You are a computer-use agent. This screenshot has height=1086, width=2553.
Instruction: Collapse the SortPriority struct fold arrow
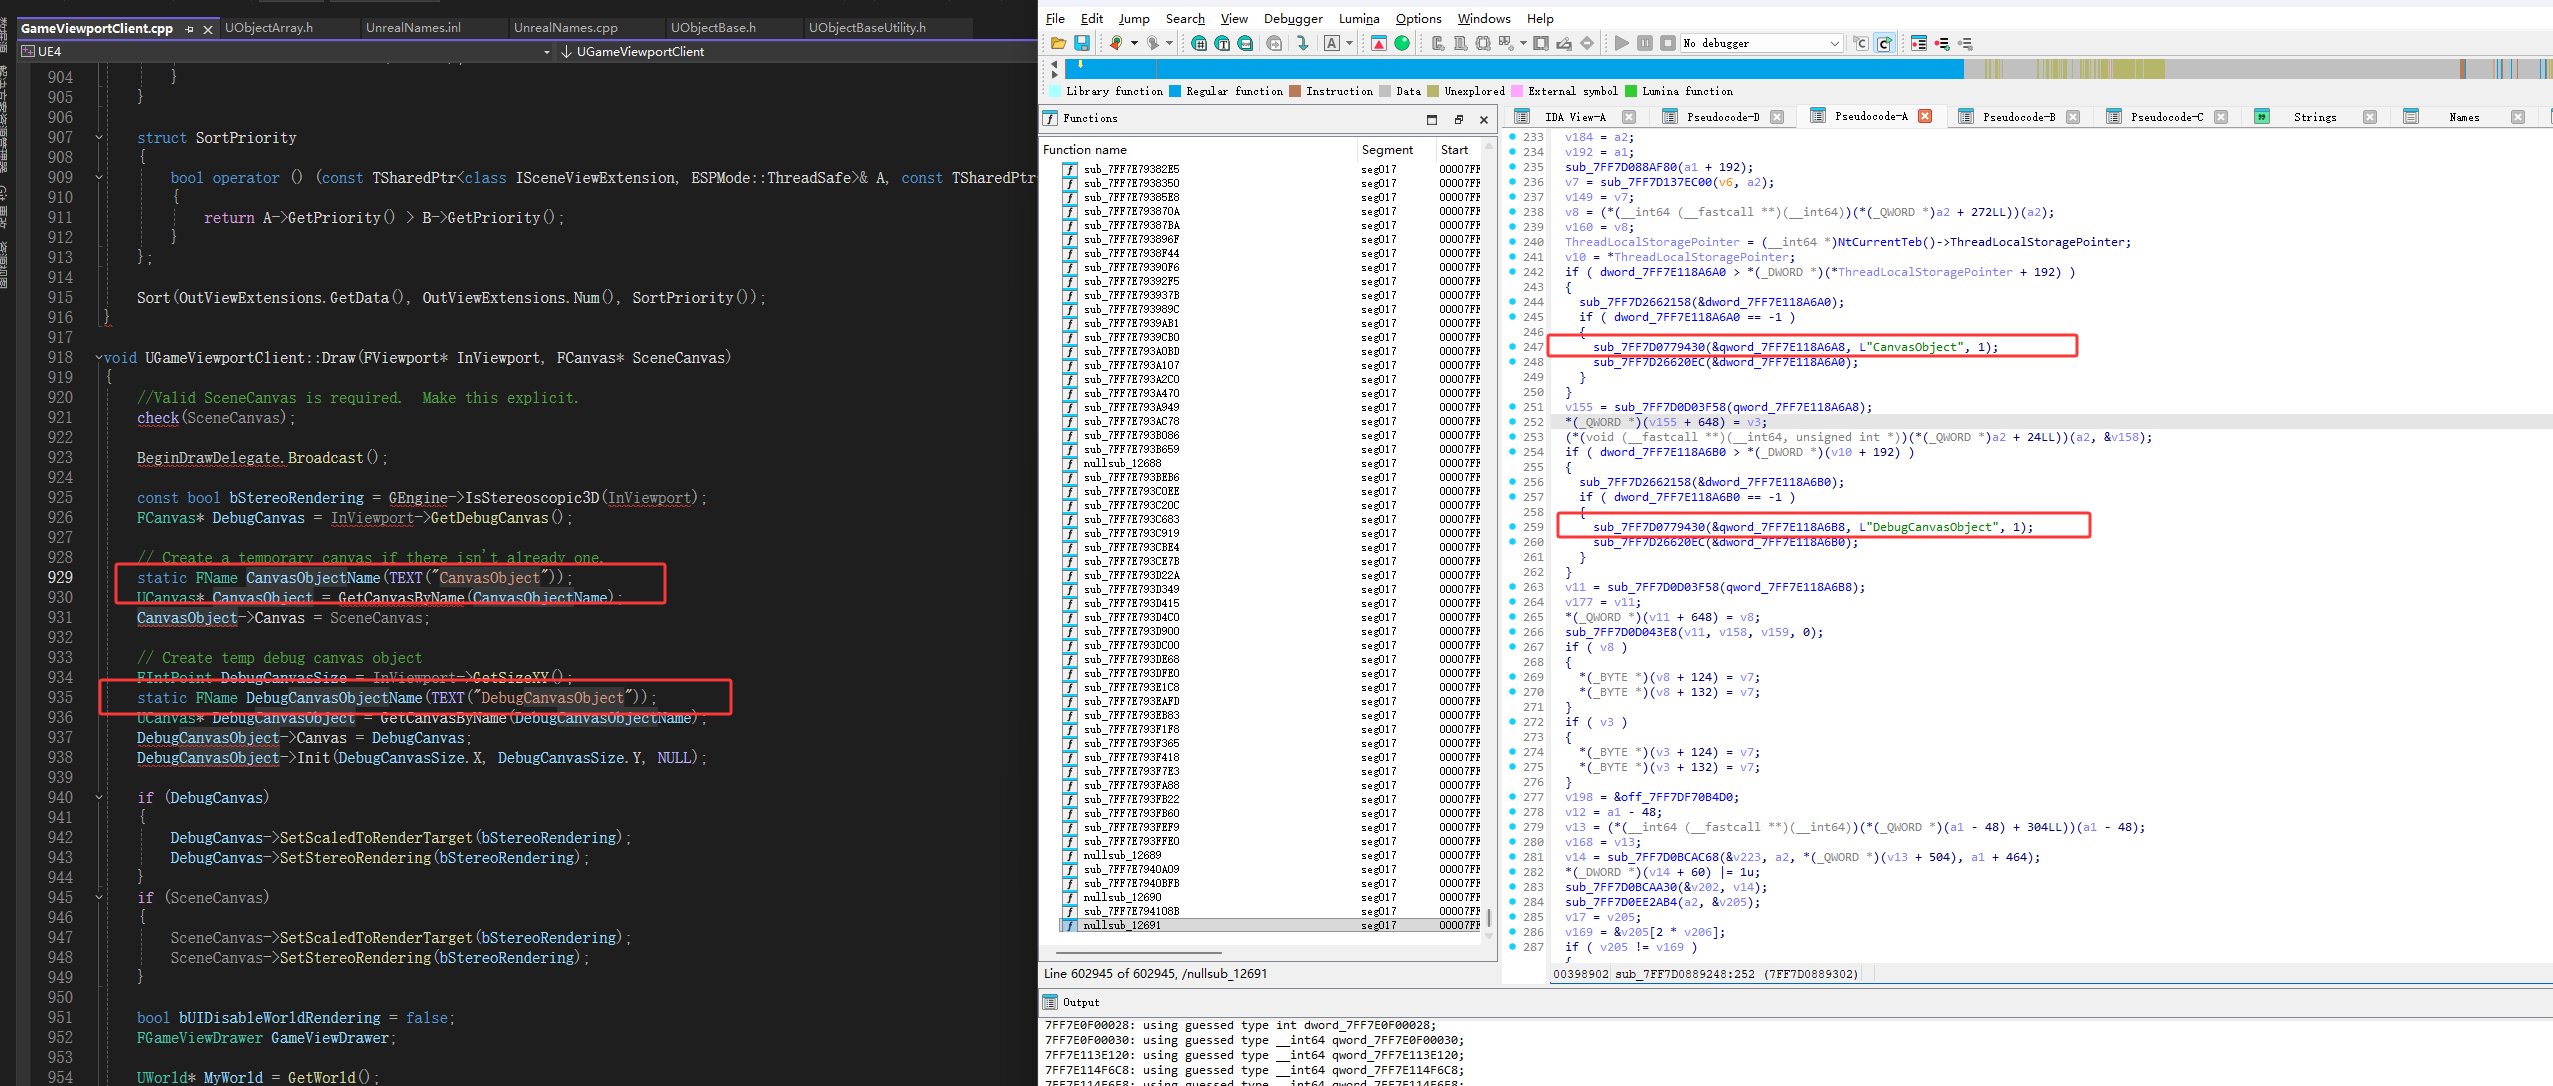coord(99,138)
